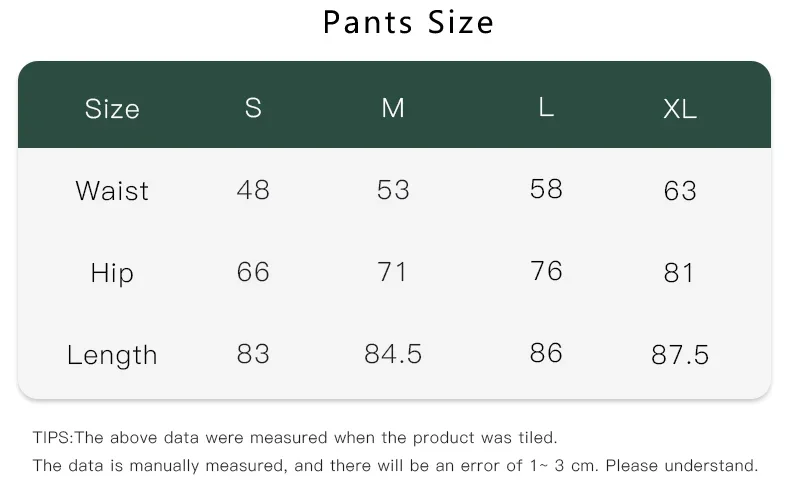Select the Size header cell
The image size is (790, 482).
coord(112,109)
